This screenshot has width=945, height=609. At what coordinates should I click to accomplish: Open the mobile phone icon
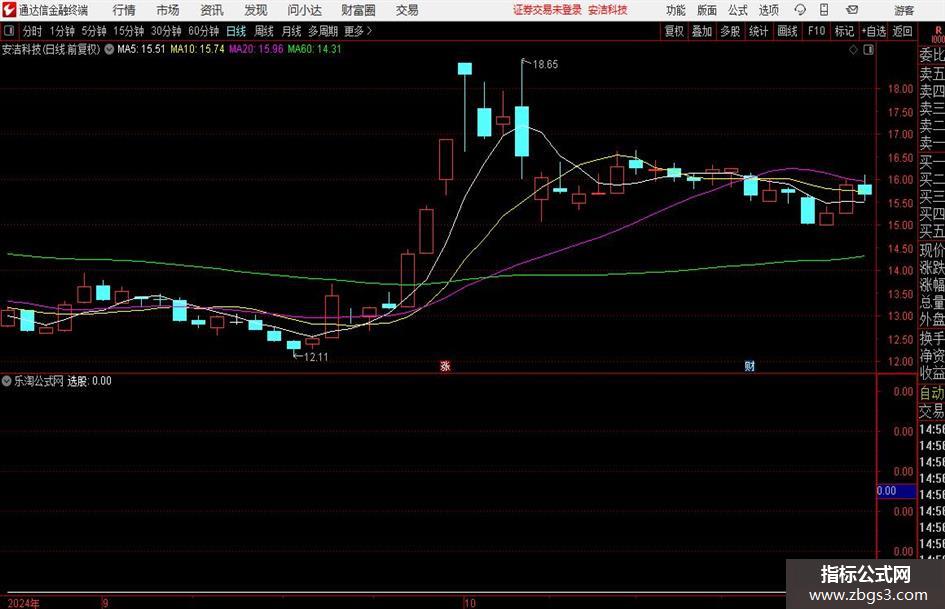coord(824,10)
